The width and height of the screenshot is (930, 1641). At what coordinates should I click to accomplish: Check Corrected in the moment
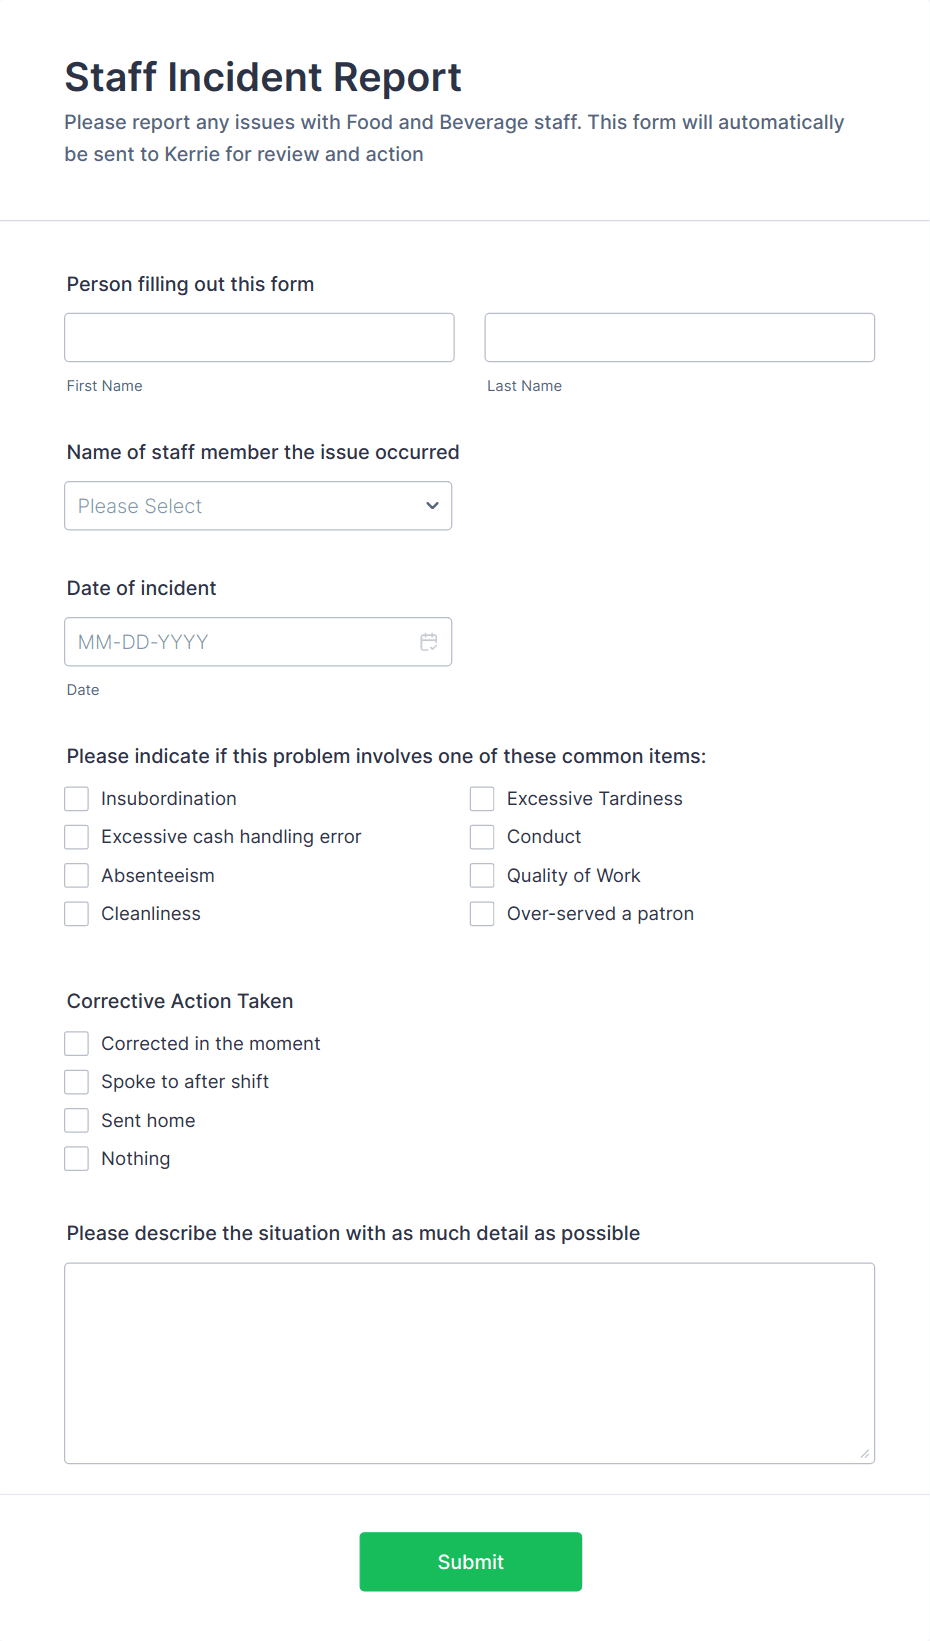pyautogui.click(x=76, y=1043)
